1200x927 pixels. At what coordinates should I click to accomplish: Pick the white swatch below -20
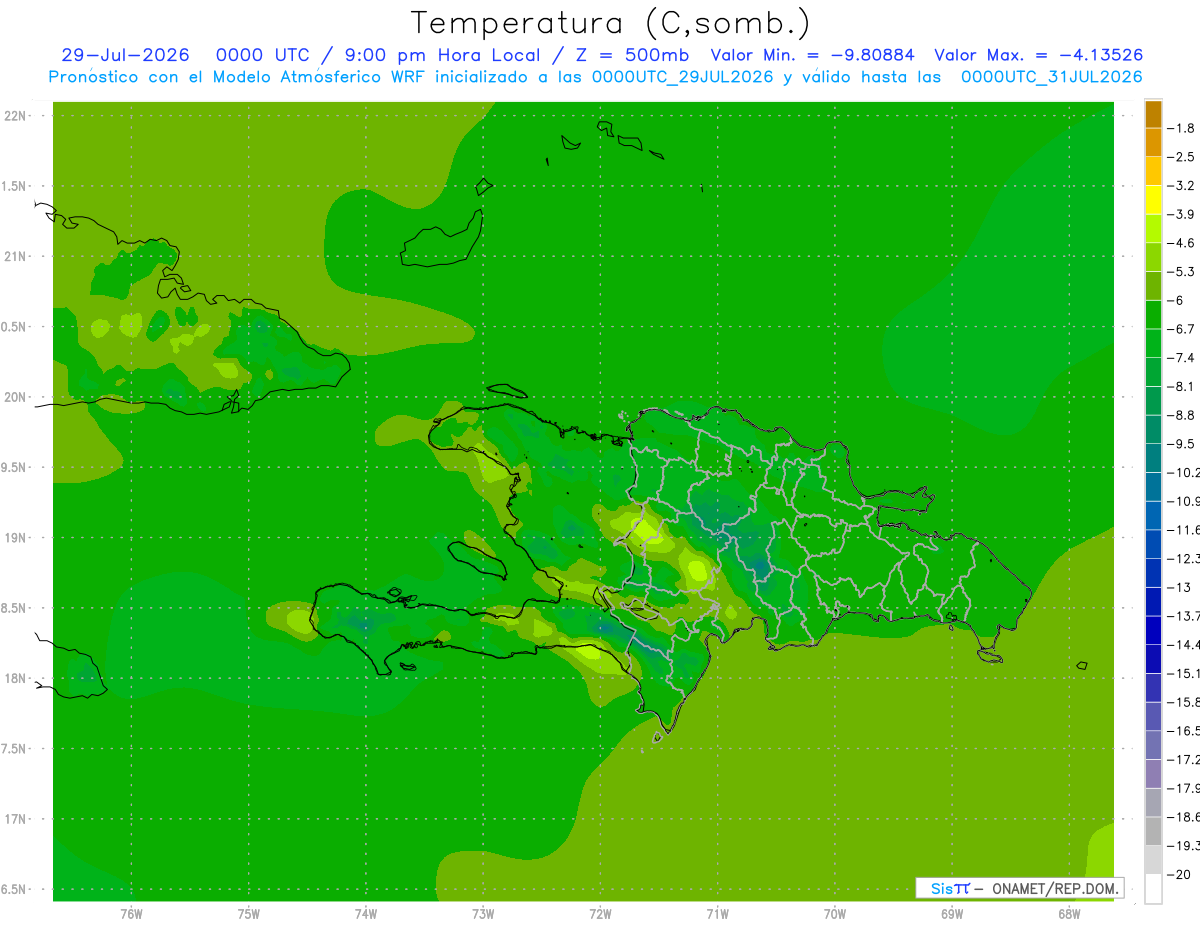tap(1153, 889)
